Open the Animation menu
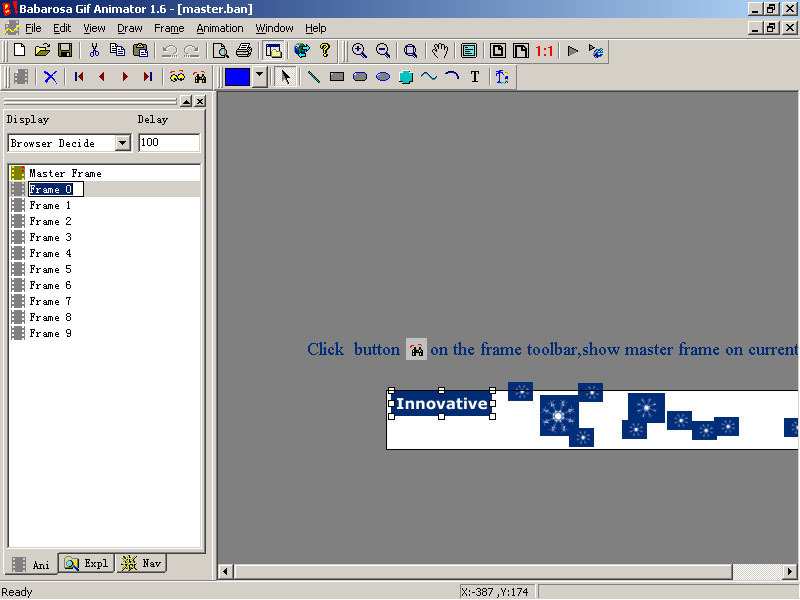Viewport: 800px width, 600px height. pos(220,28)
